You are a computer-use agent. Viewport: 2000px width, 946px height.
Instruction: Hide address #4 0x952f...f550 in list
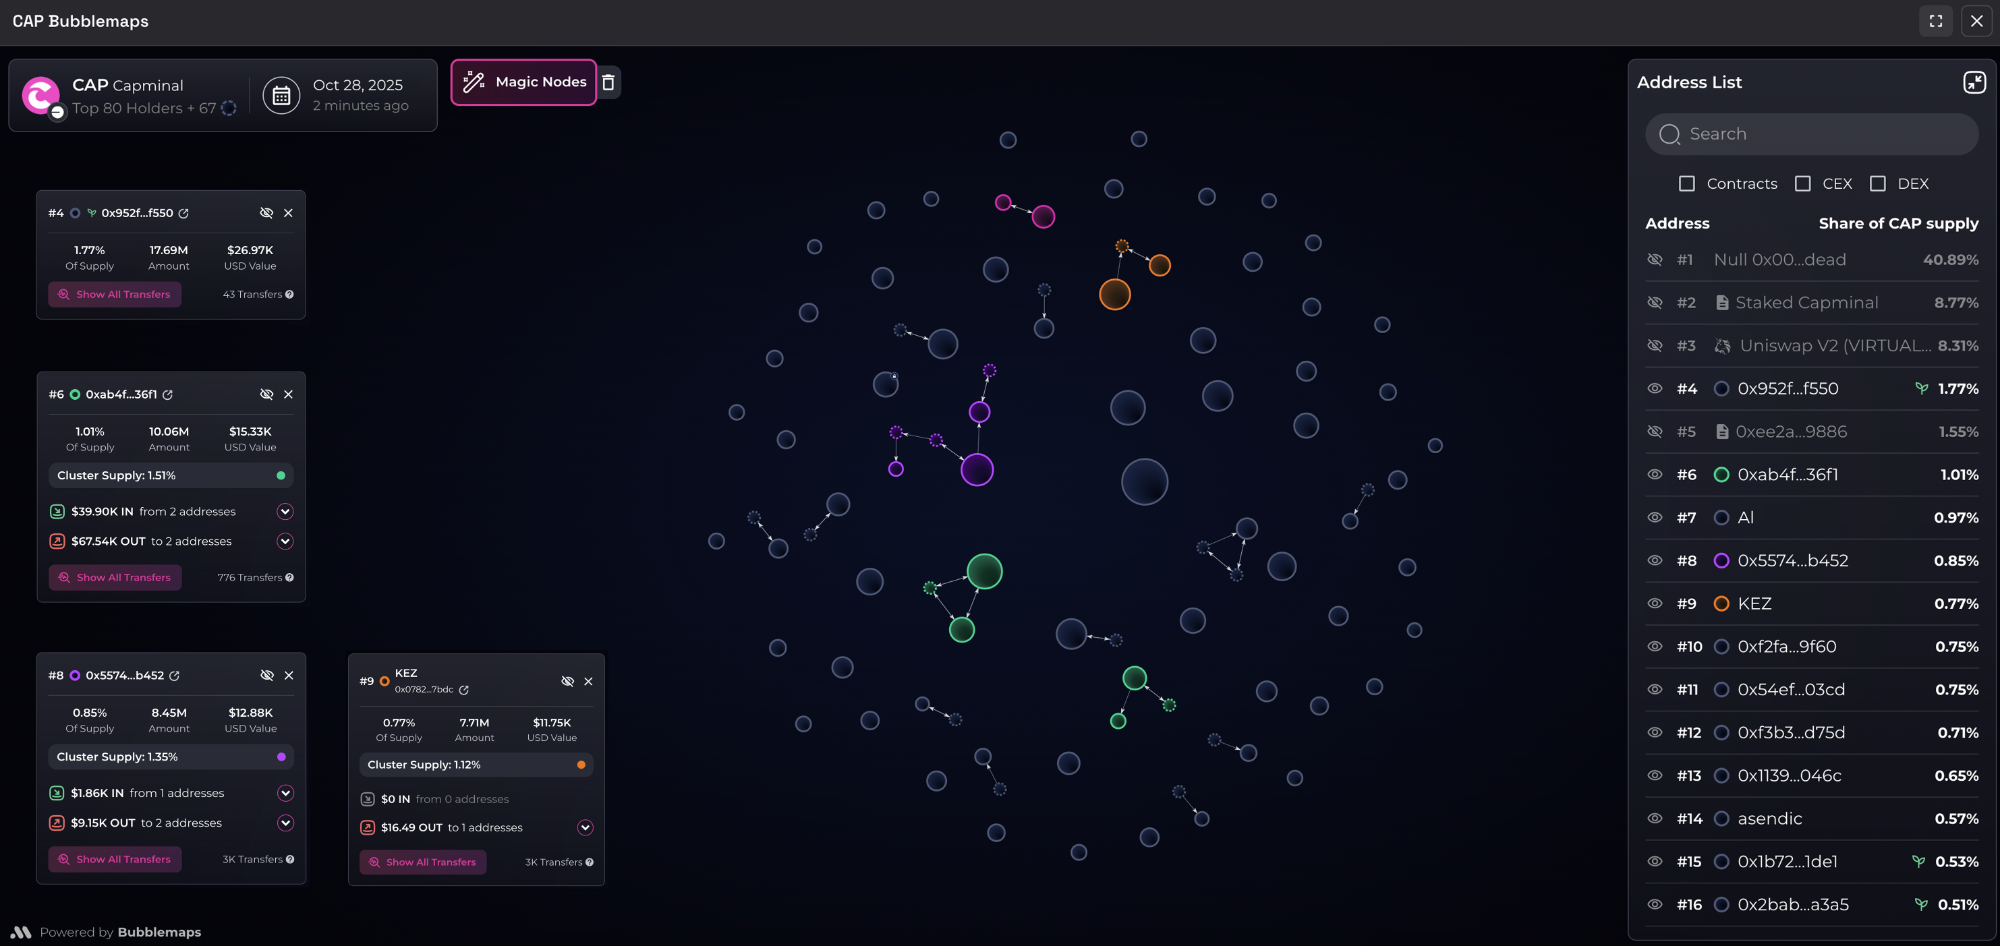click(x=1655, y=389)
